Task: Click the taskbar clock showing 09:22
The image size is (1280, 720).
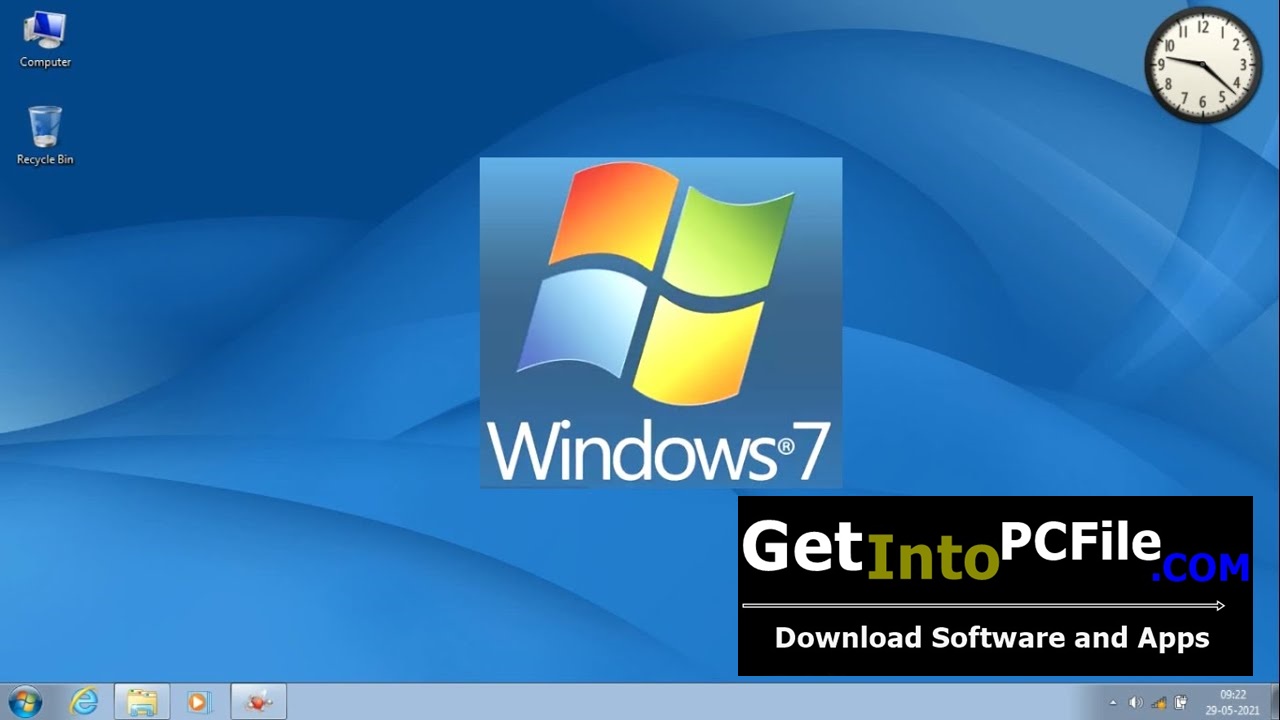Action: click(x=1233, y=694)
